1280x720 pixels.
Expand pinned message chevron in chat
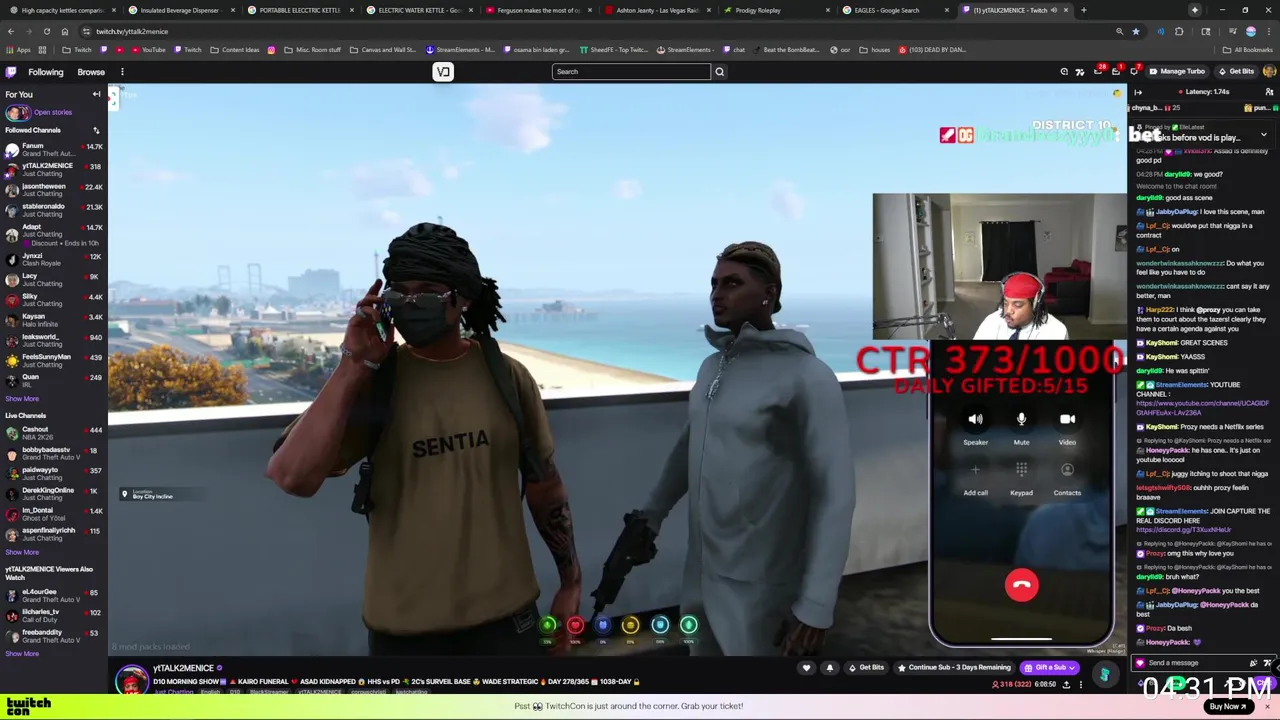coord(1263,135)
